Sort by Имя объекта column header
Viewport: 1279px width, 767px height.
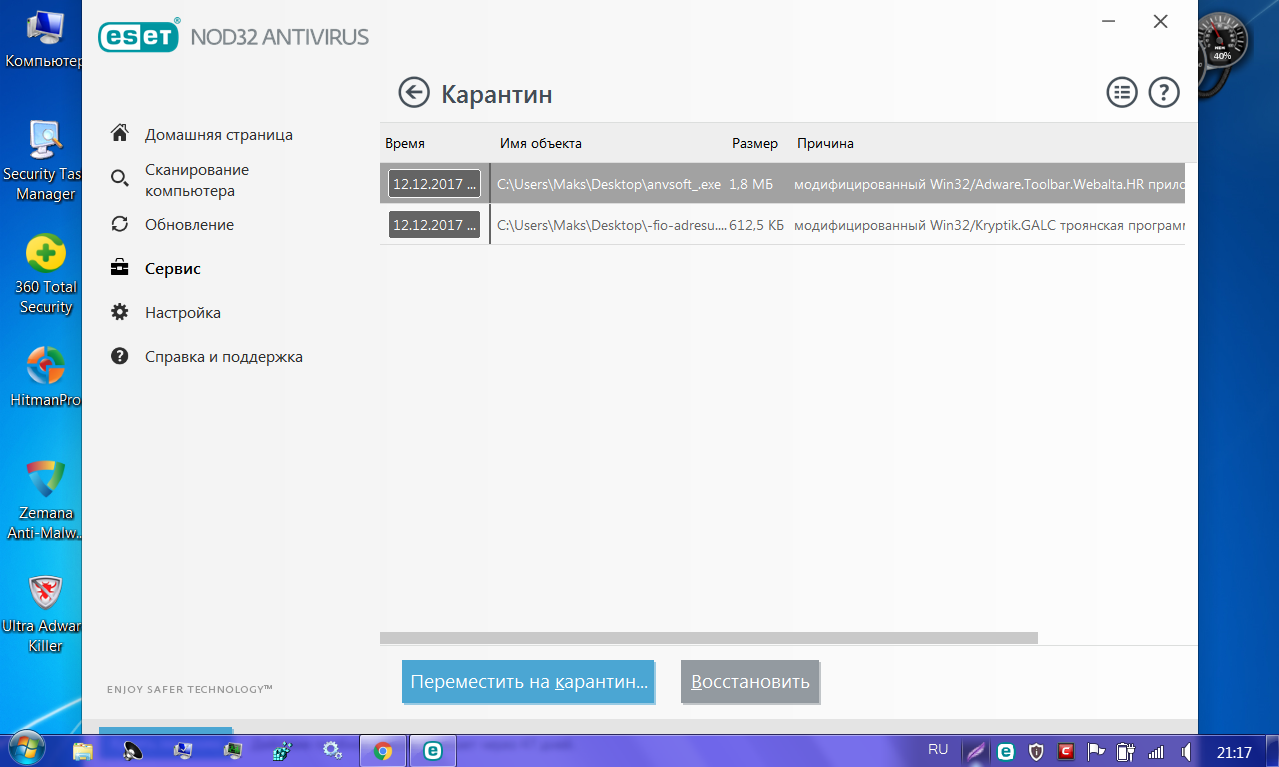tap(540, 143)
